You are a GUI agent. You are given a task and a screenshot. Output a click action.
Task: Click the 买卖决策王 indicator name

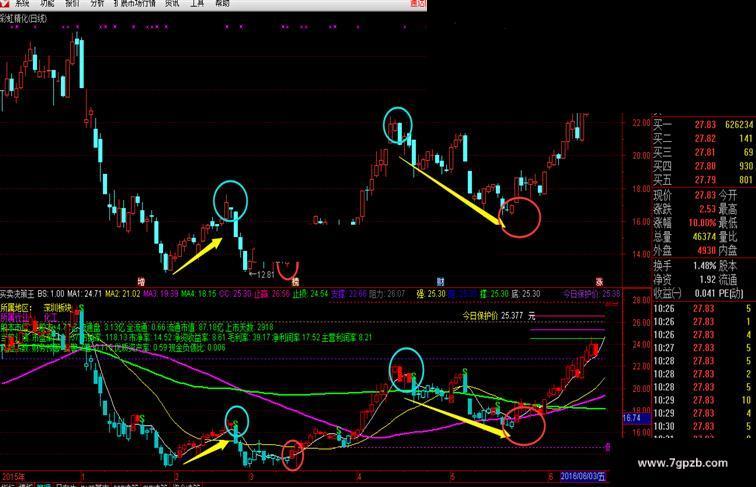tap(17, 294)
